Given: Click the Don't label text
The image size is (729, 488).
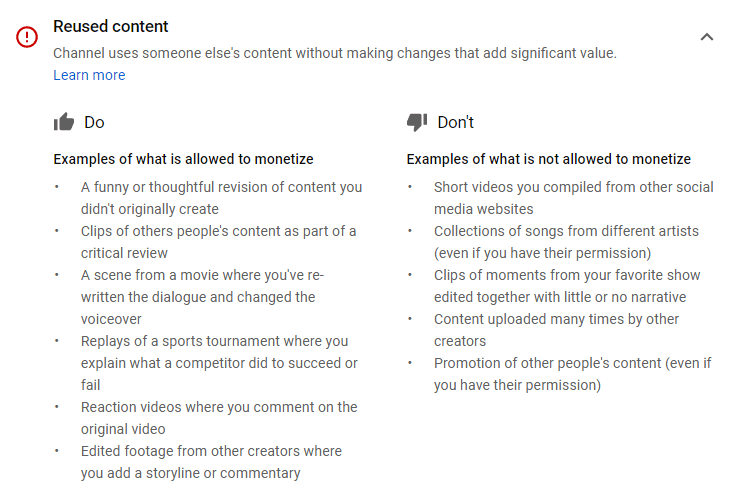Looking at the screenshot, I should point(456,122).
